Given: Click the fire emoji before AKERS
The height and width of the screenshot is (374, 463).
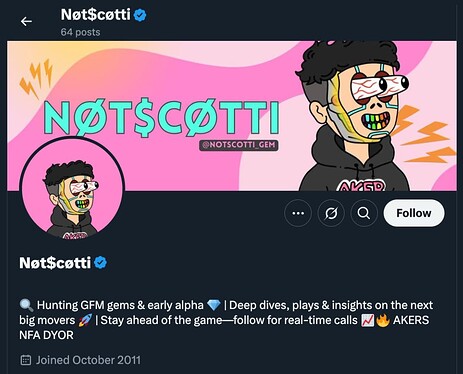Looking at the screenshot, I should point(383,320).
